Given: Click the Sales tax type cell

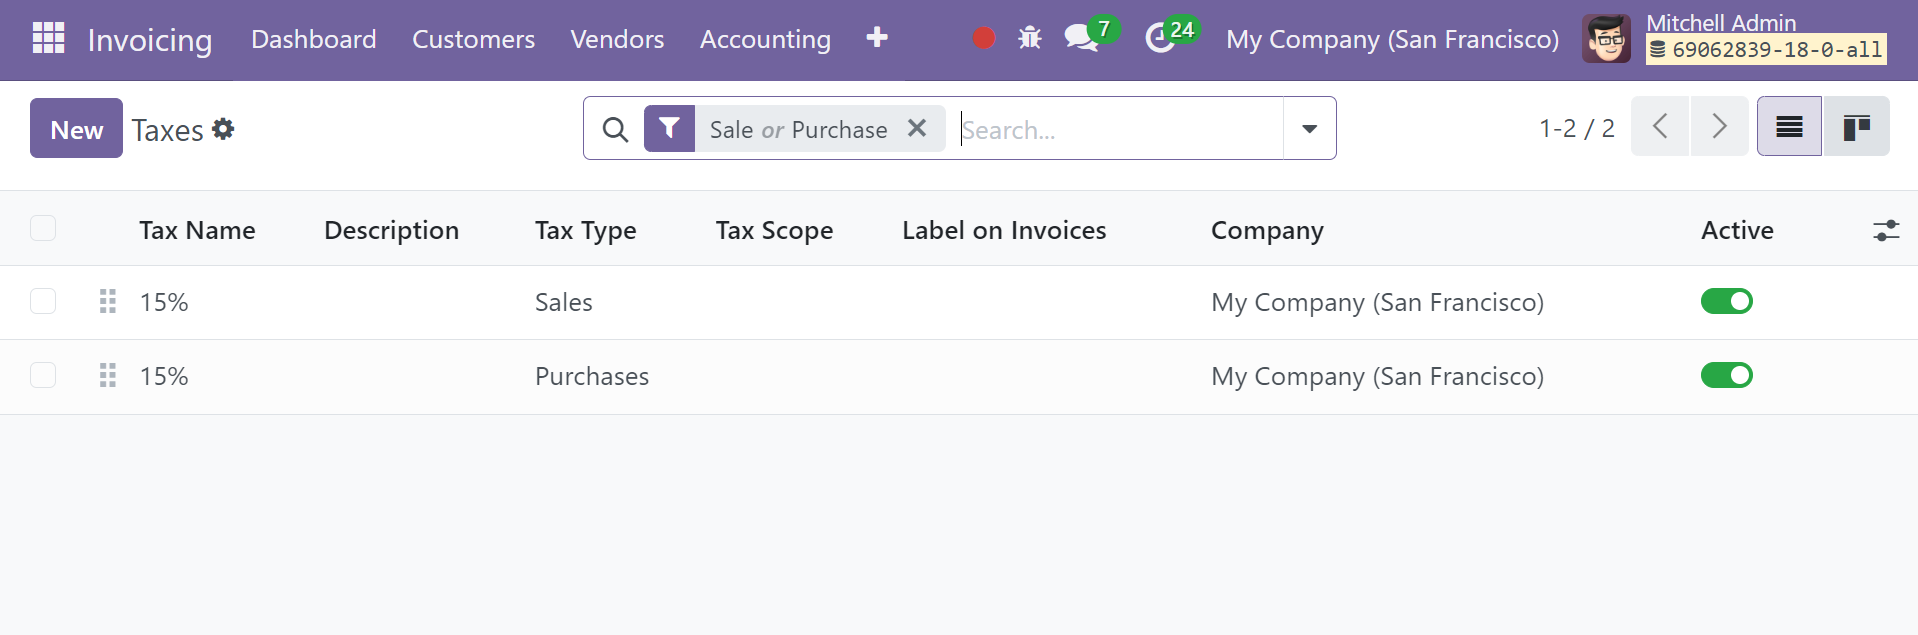Looking at the screenshot, I should (564, 302).
